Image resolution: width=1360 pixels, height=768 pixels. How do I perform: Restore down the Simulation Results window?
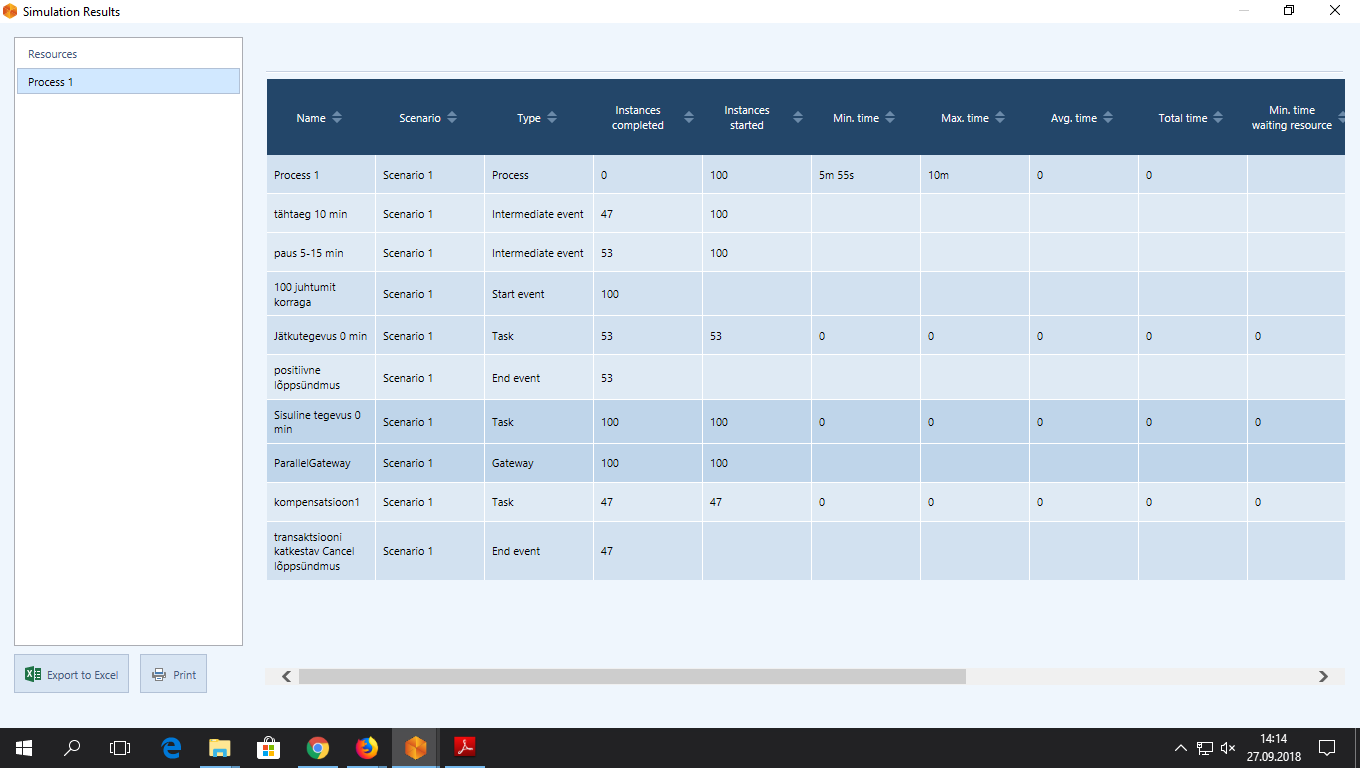tap(1289, 11)
